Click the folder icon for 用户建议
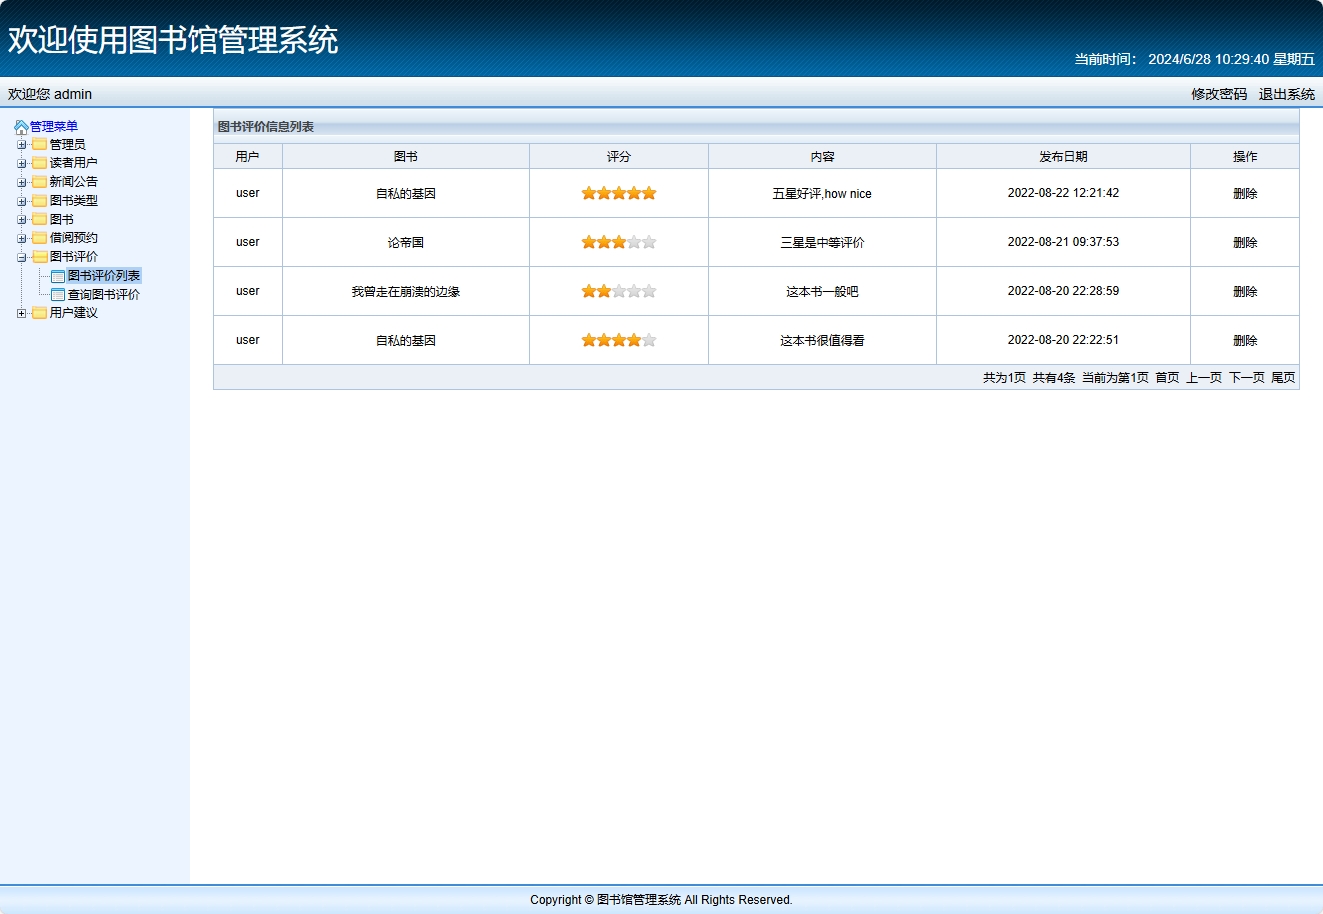This screenshot has width=1323, height=914. pos(38,313)
